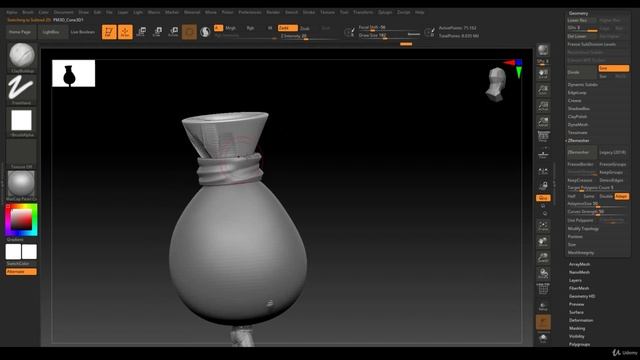Image resolution: width=640 pixels, height=360 pixels.
Task: Open the Home Page button
Action: pos(20,32)
